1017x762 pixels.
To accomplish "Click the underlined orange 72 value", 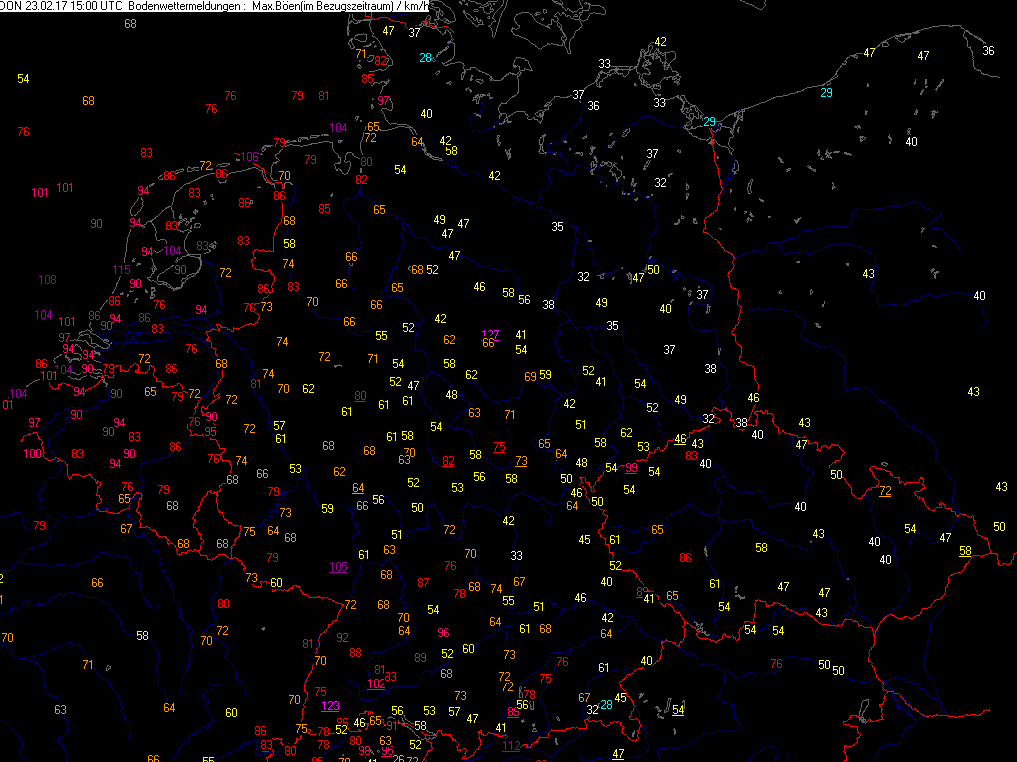I will (x=885, y=491).
